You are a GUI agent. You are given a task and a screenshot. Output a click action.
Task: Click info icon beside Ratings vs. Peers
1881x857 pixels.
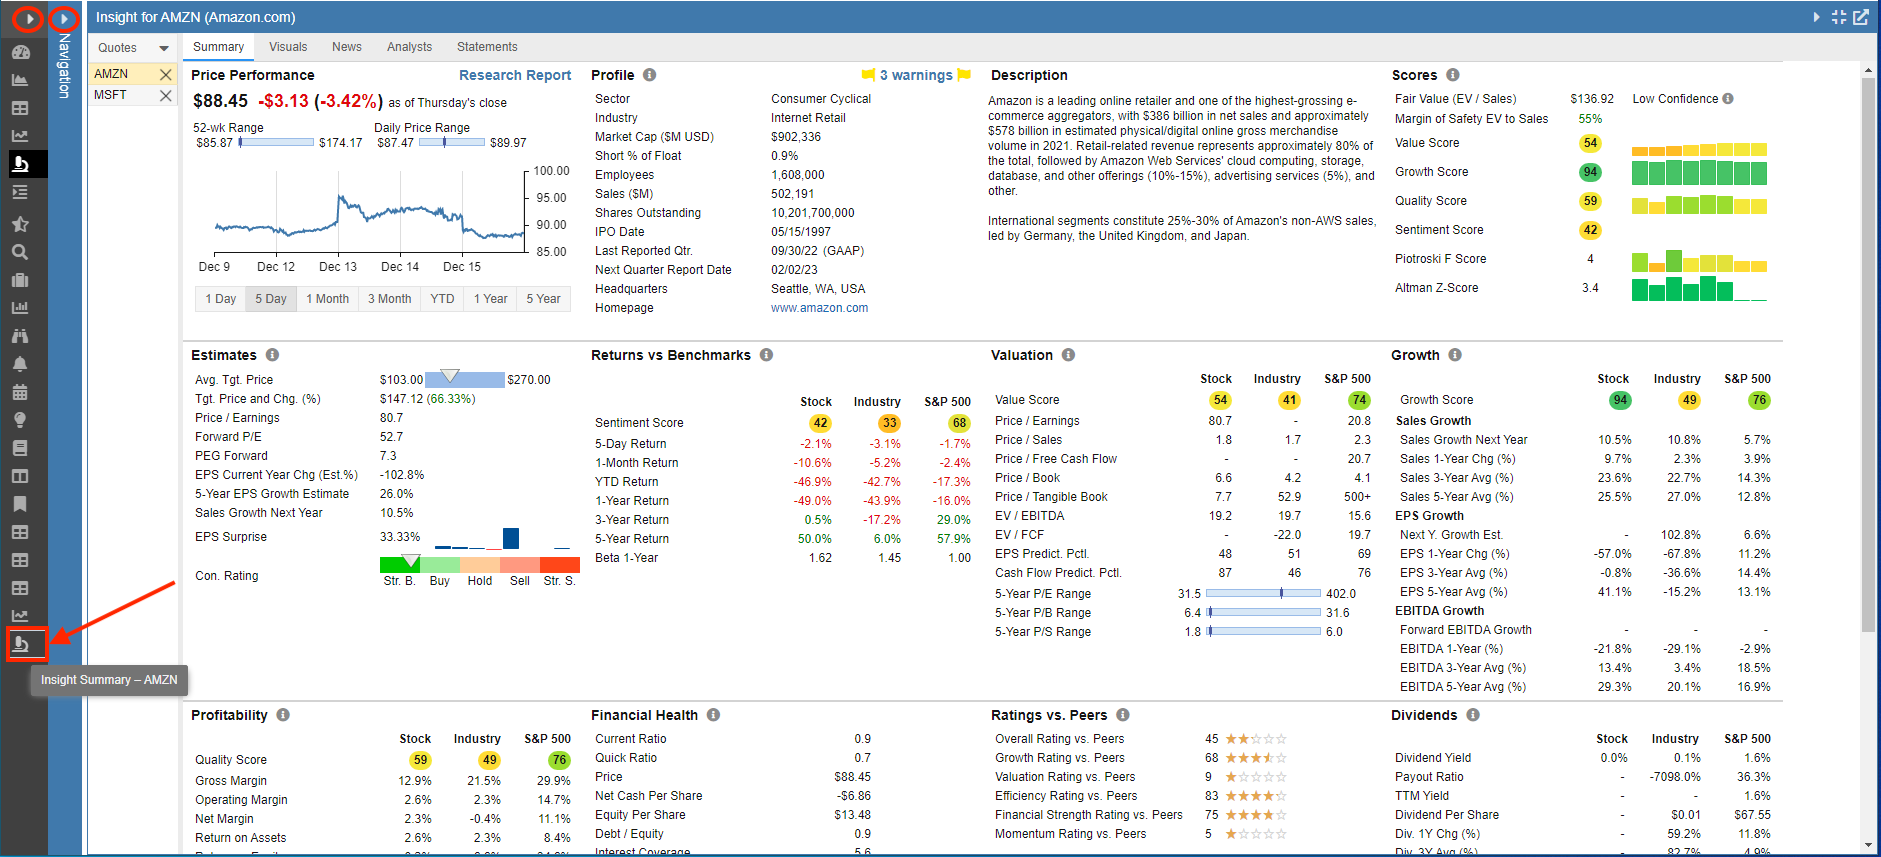tap(1123, 715)
